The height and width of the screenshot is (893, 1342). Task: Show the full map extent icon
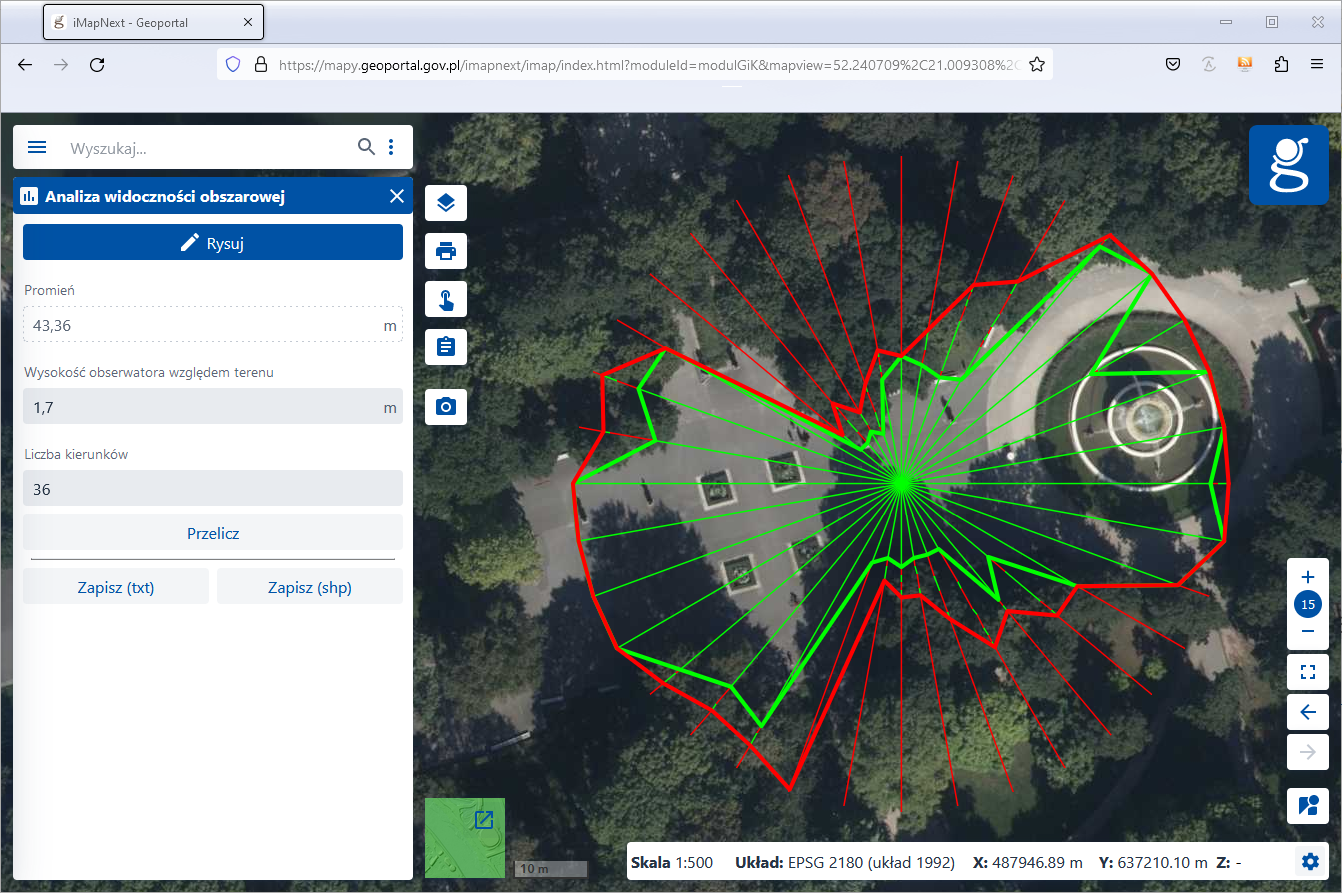tap(1308, 672)
